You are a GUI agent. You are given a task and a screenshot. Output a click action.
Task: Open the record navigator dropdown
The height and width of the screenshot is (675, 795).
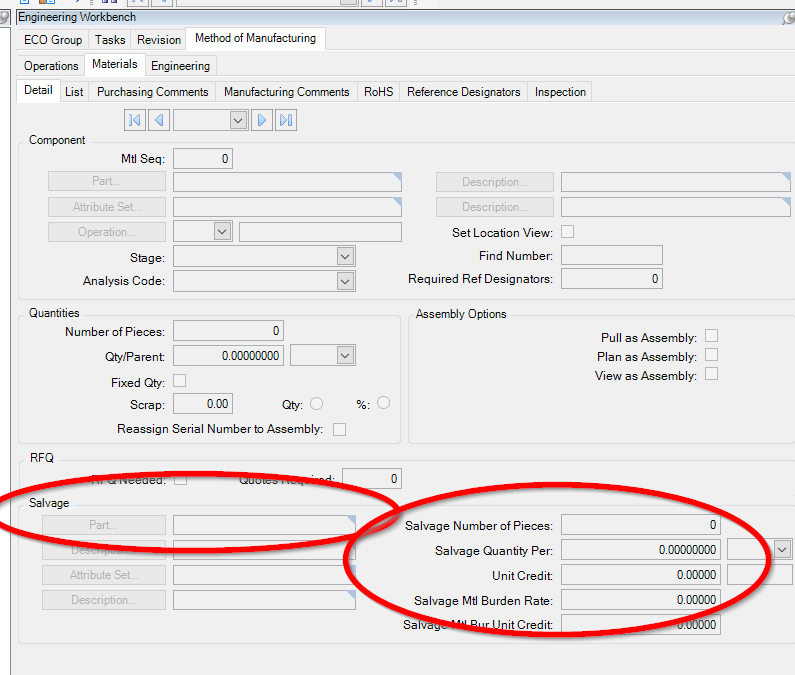coord(238,121)
